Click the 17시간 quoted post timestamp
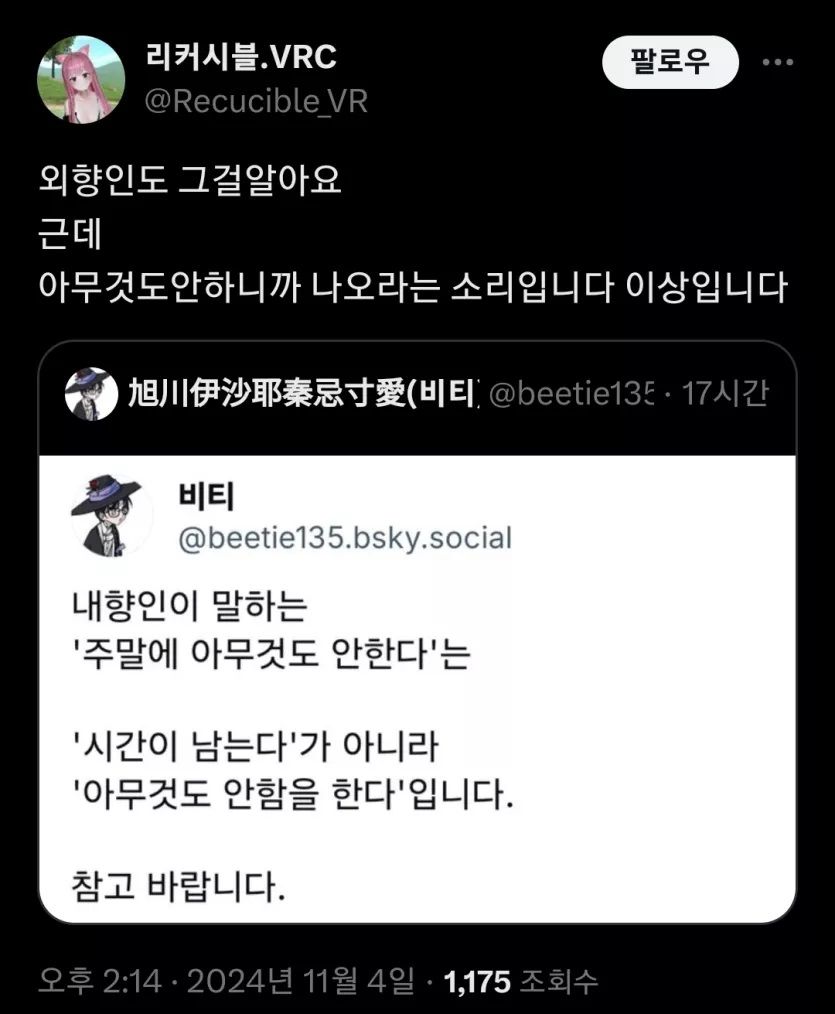 [x=725, y=394]
